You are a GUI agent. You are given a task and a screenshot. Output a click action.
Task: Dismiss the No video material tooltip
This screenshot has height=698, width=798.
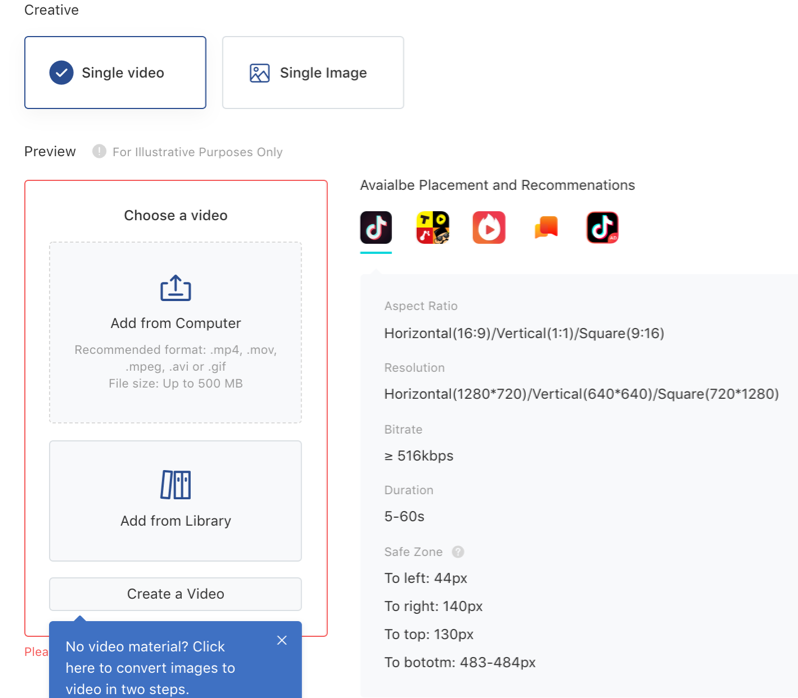click(282, 640)
